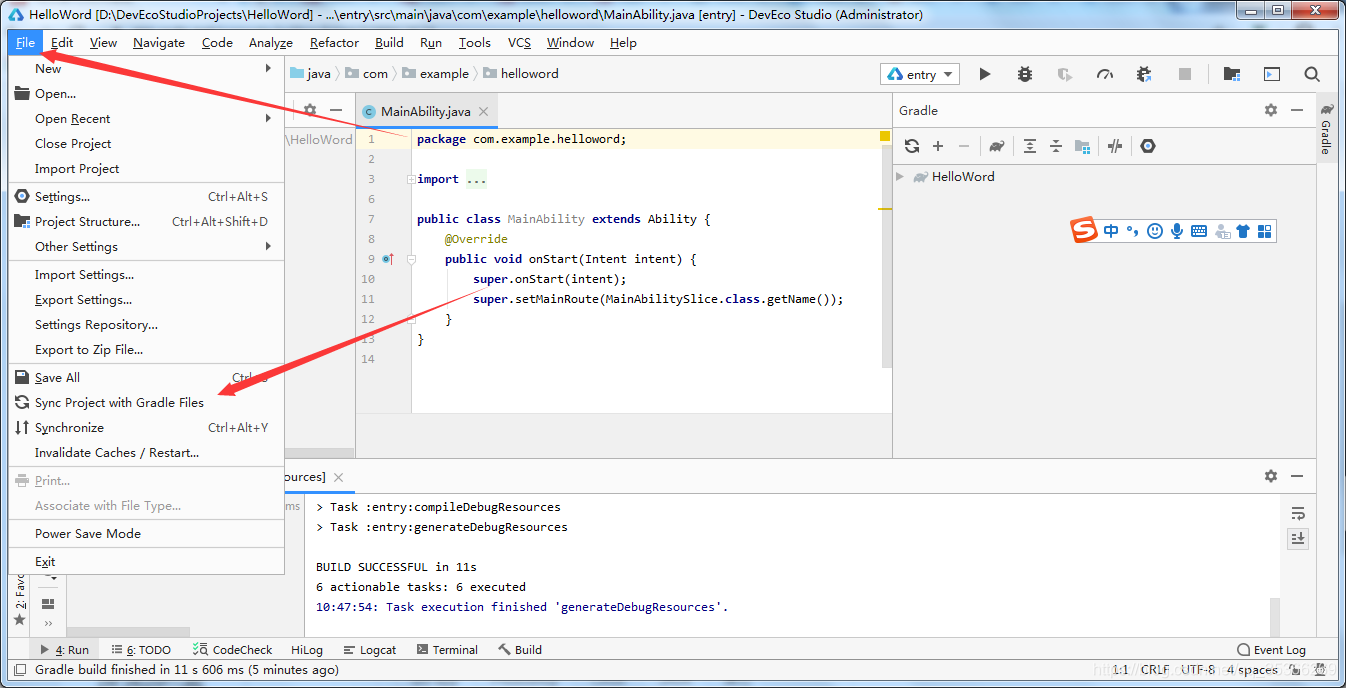Open Sogou toolbox grid icon
This screenshot has height=688, width=1346.
[x=1265, y=231]
